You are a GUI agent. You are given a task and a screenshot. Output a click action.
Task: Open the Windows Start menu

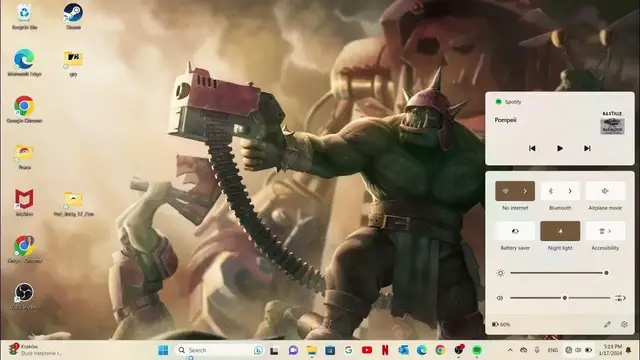coord(163,350)
